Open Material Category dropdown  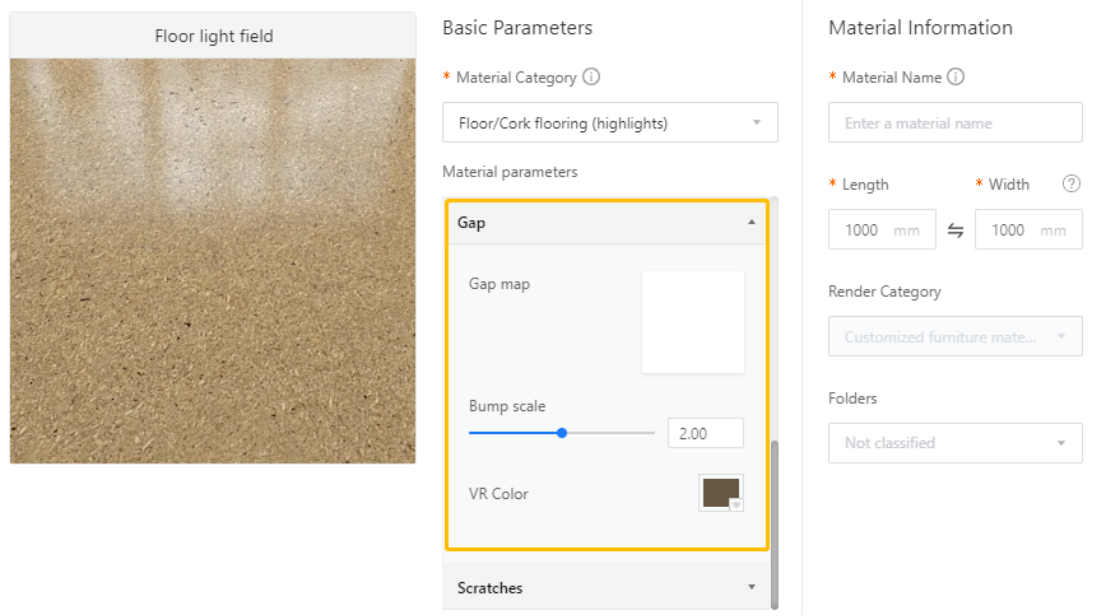coord(610,123)
